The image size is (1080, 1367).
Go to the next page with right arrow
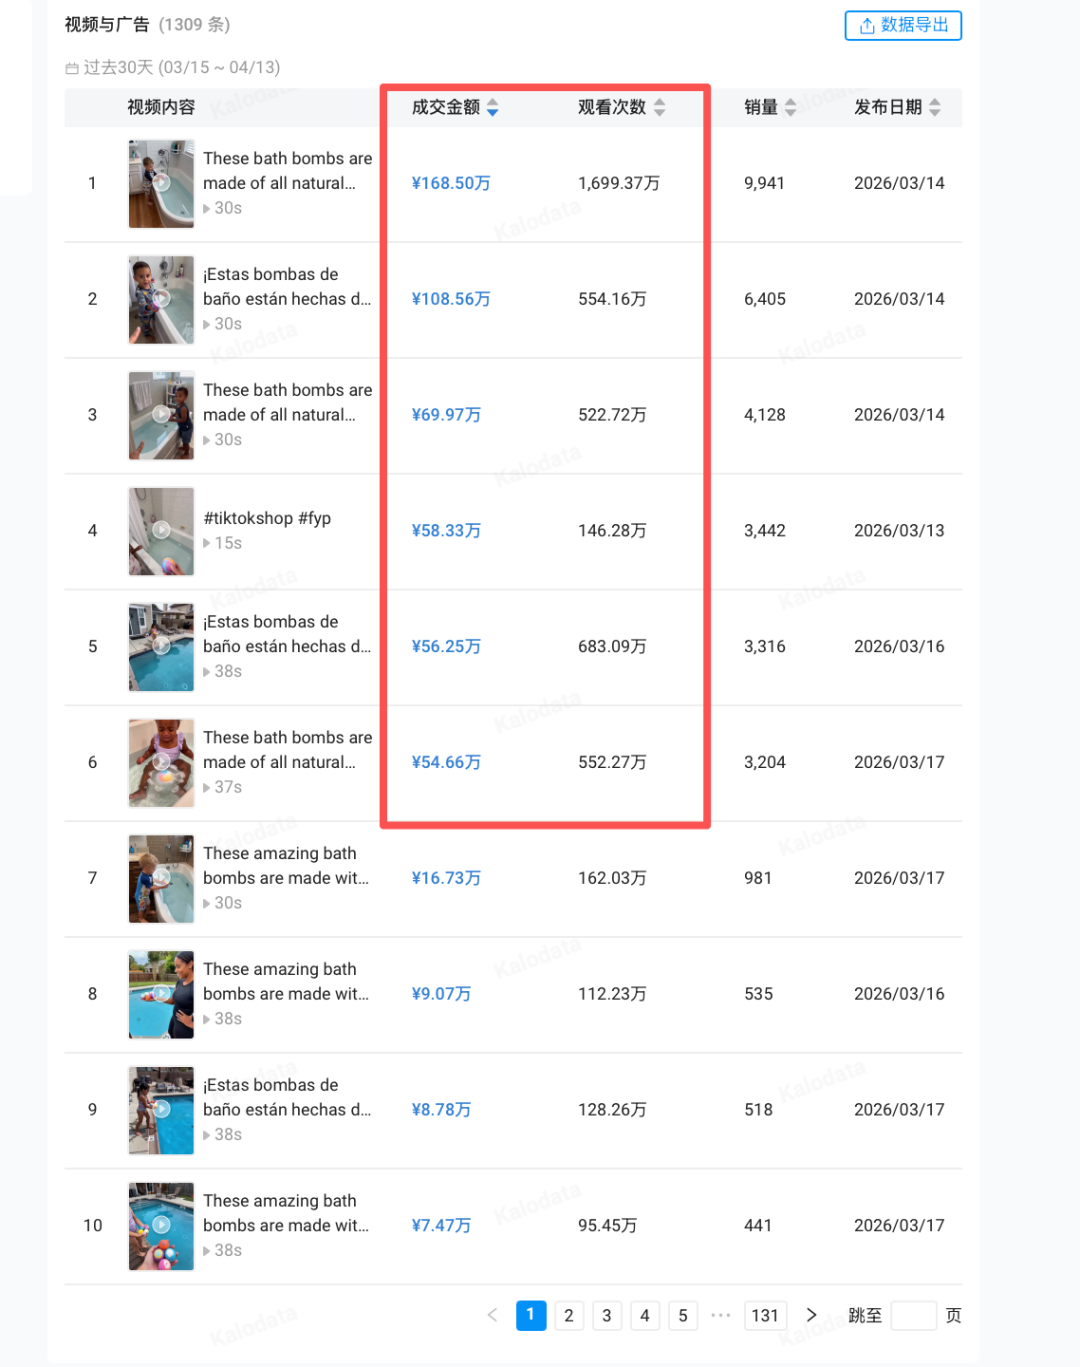tap(811, 1315)
